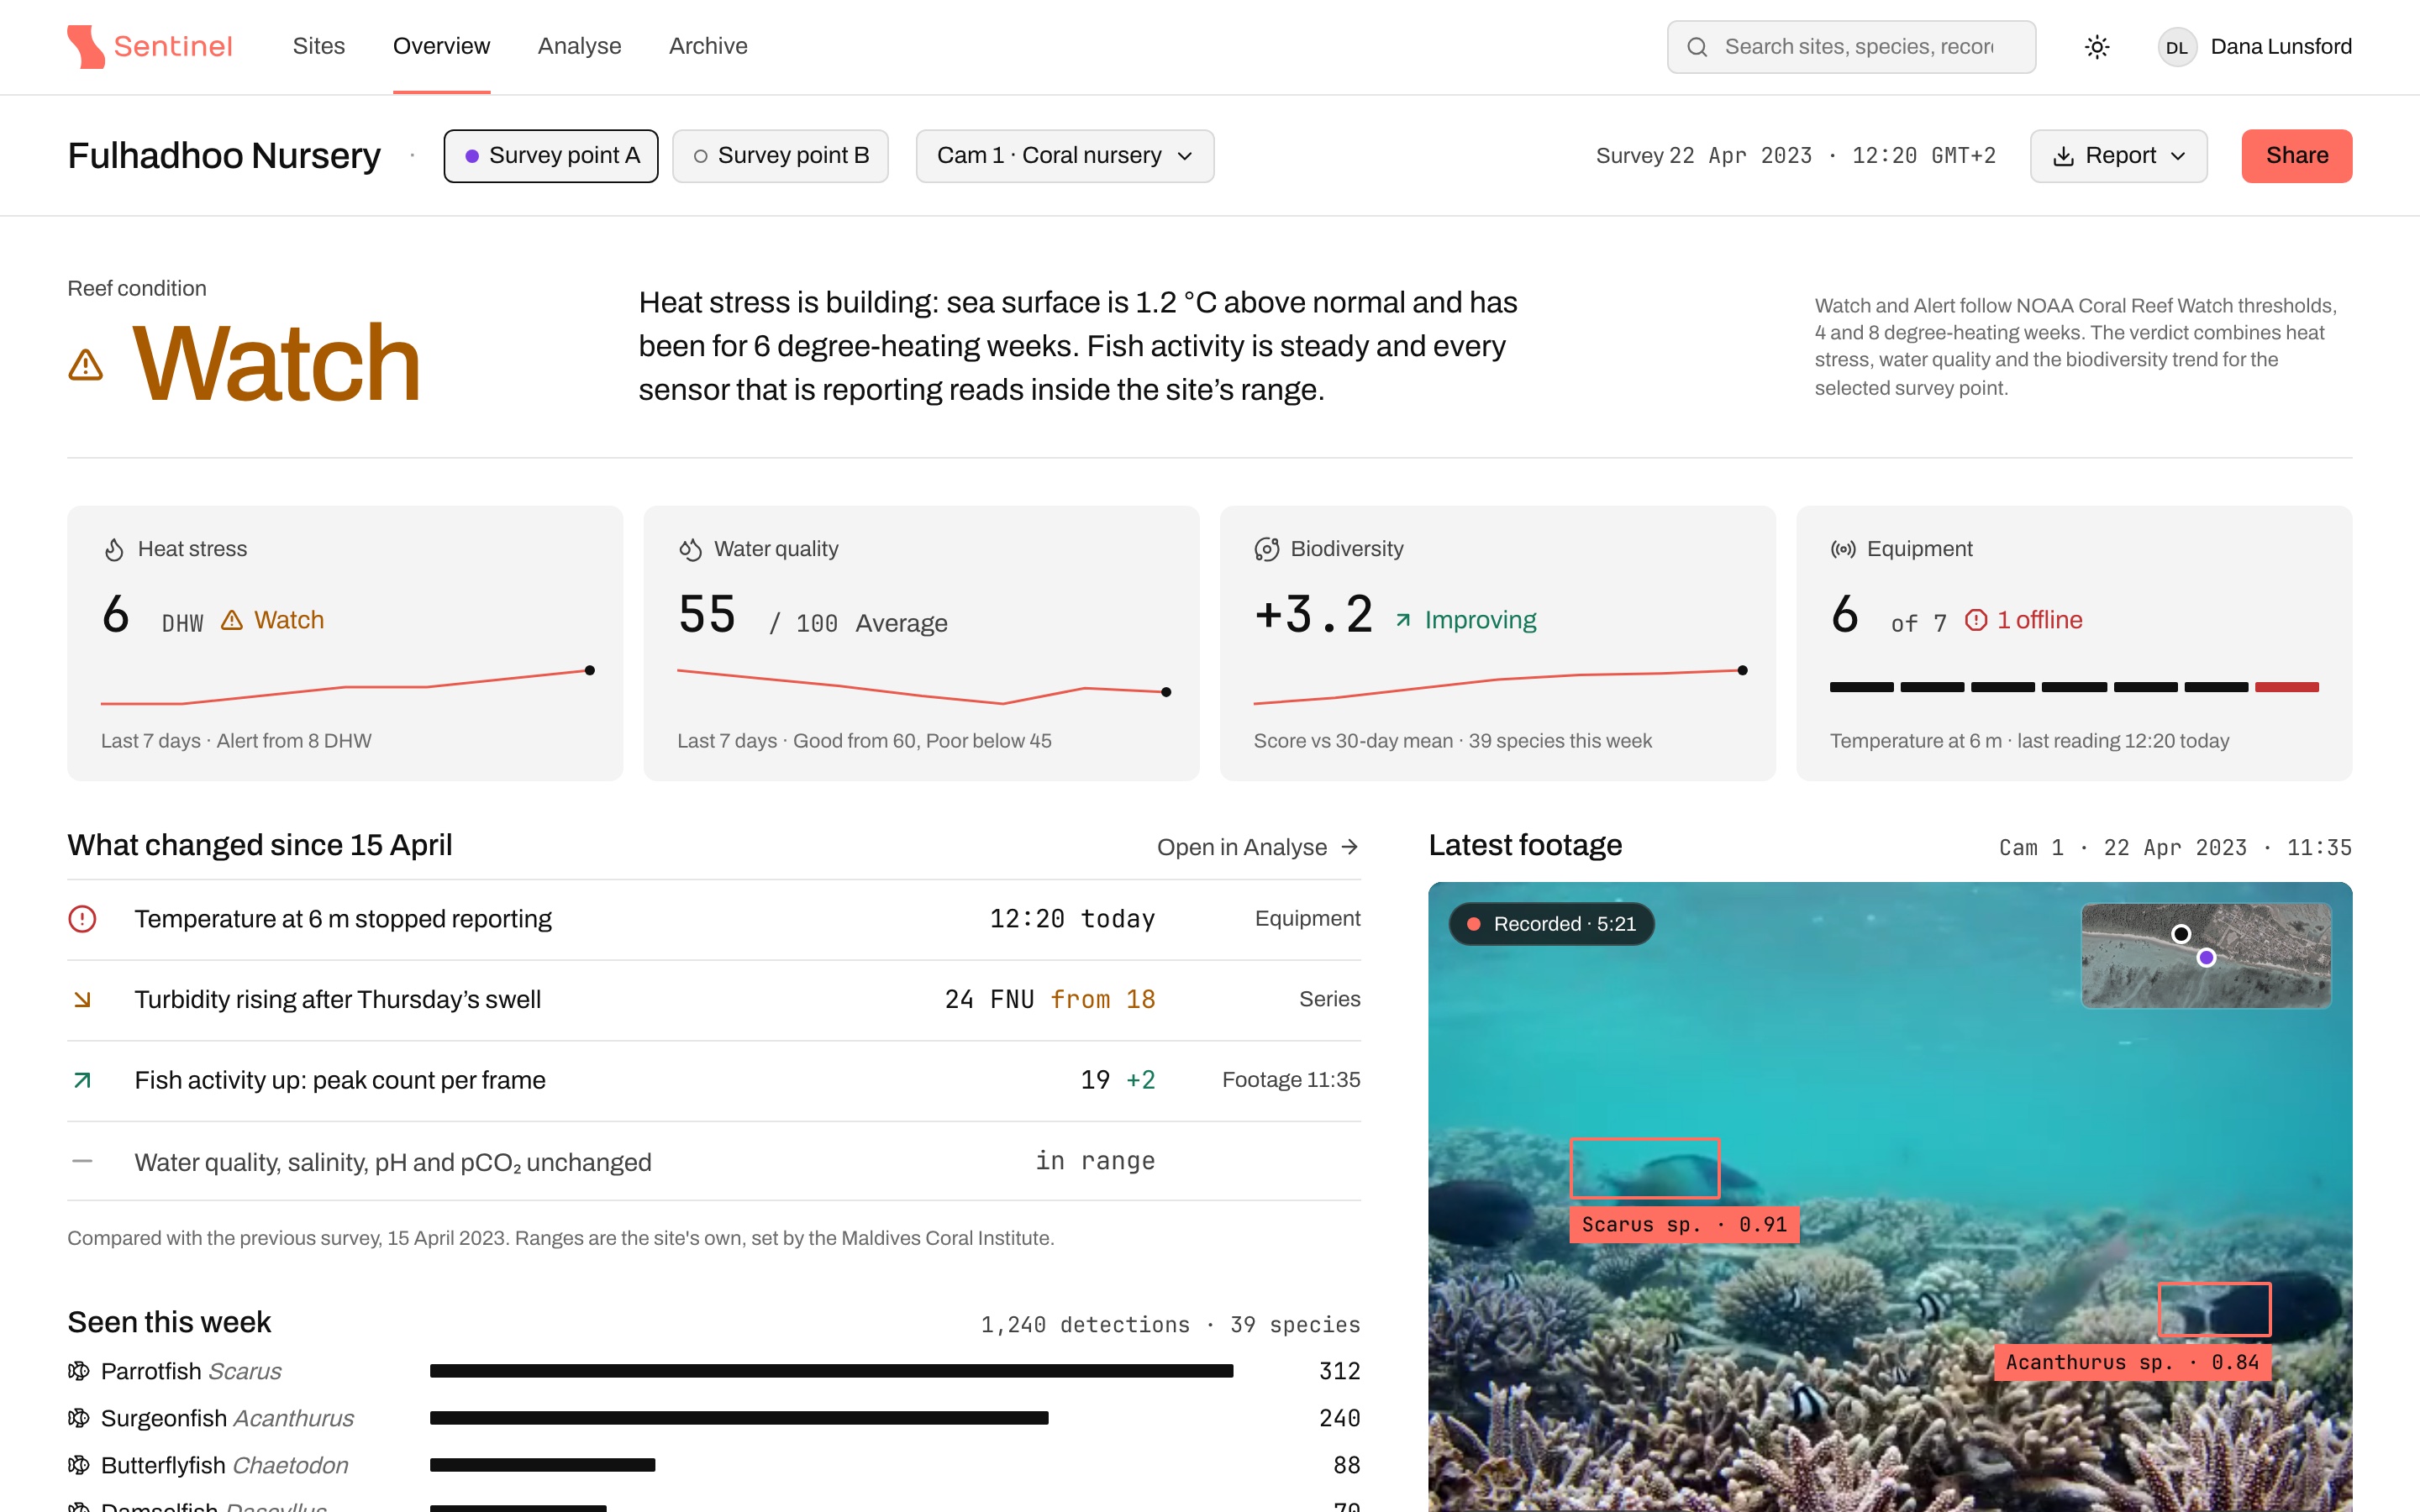Switch to Survey point B
This screenshot has height=1512, width=2420.
point(780,156)
